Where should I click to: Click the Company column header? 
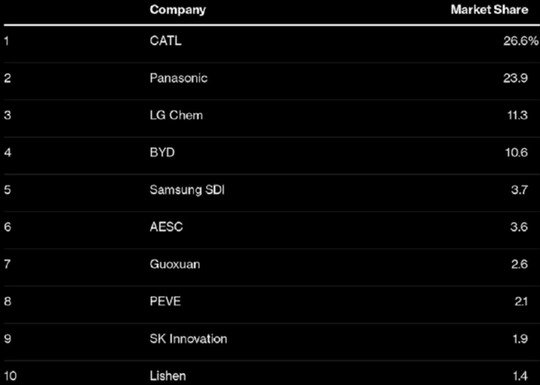[x=177, y=10]
